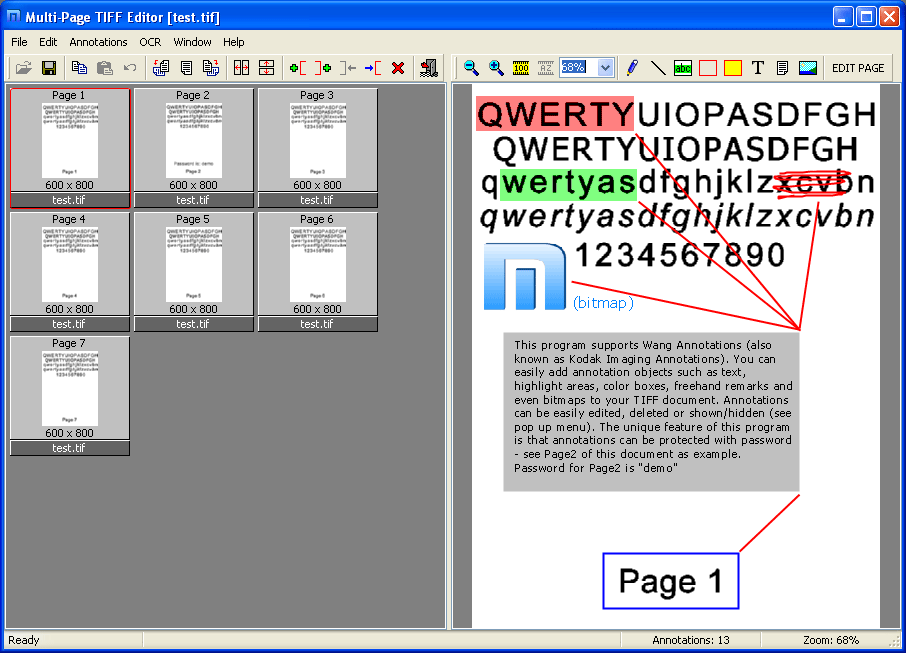Click the EDIT PAGE button
The image size is (906, 653).
(x=858, y=68)
